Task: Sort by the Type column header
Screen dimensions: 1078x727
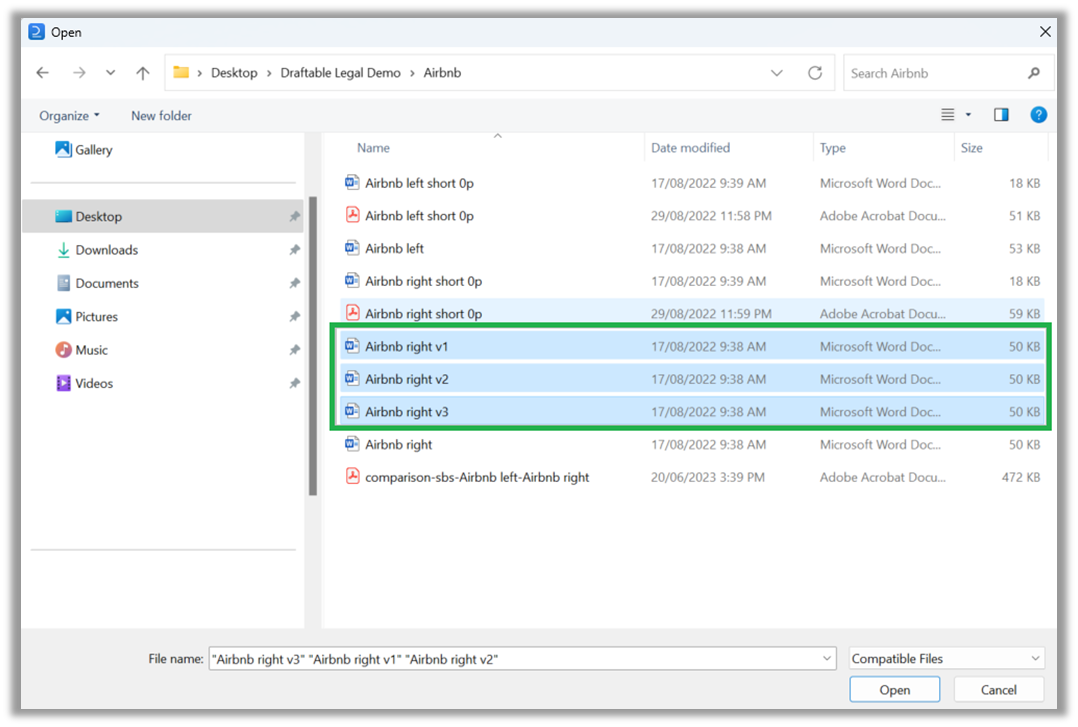Action: coord(833,148)
